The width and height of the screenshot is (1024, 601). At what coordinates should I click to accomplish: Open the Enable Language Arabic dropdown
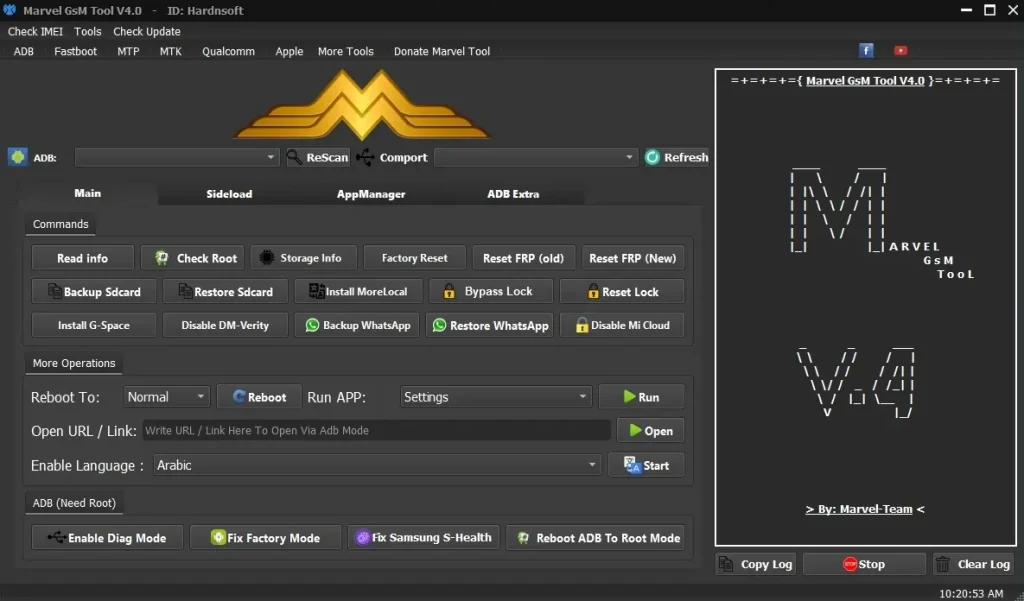pos(377,465)
